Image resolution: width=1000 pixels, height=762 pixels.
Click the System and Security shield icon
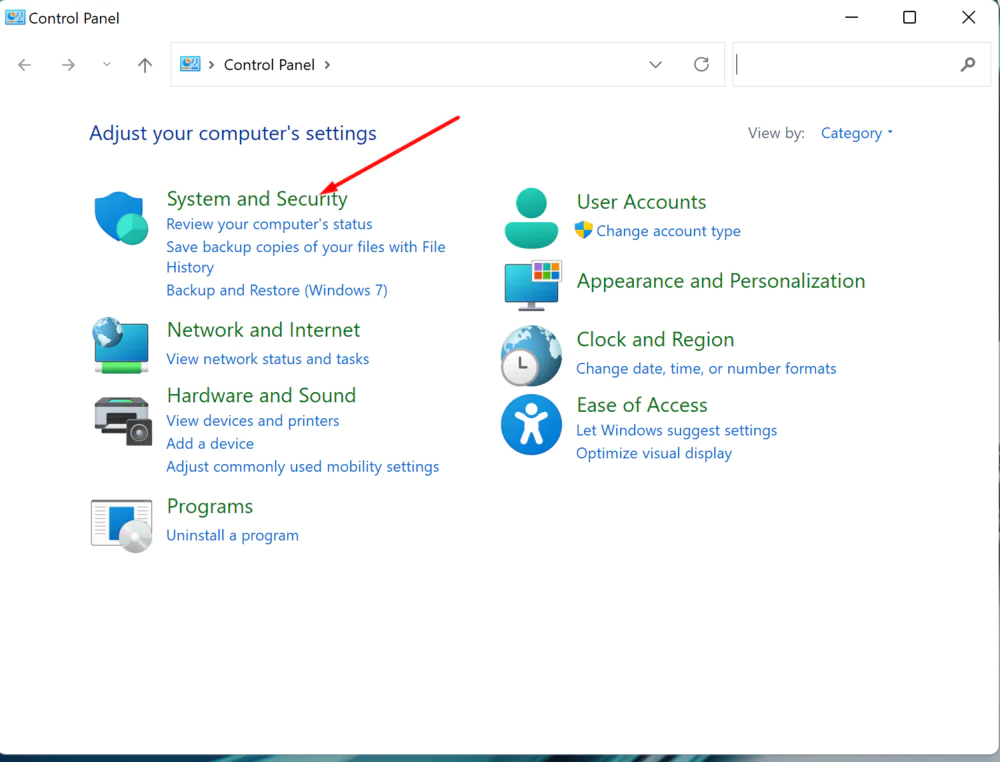(x=121, y=218)
